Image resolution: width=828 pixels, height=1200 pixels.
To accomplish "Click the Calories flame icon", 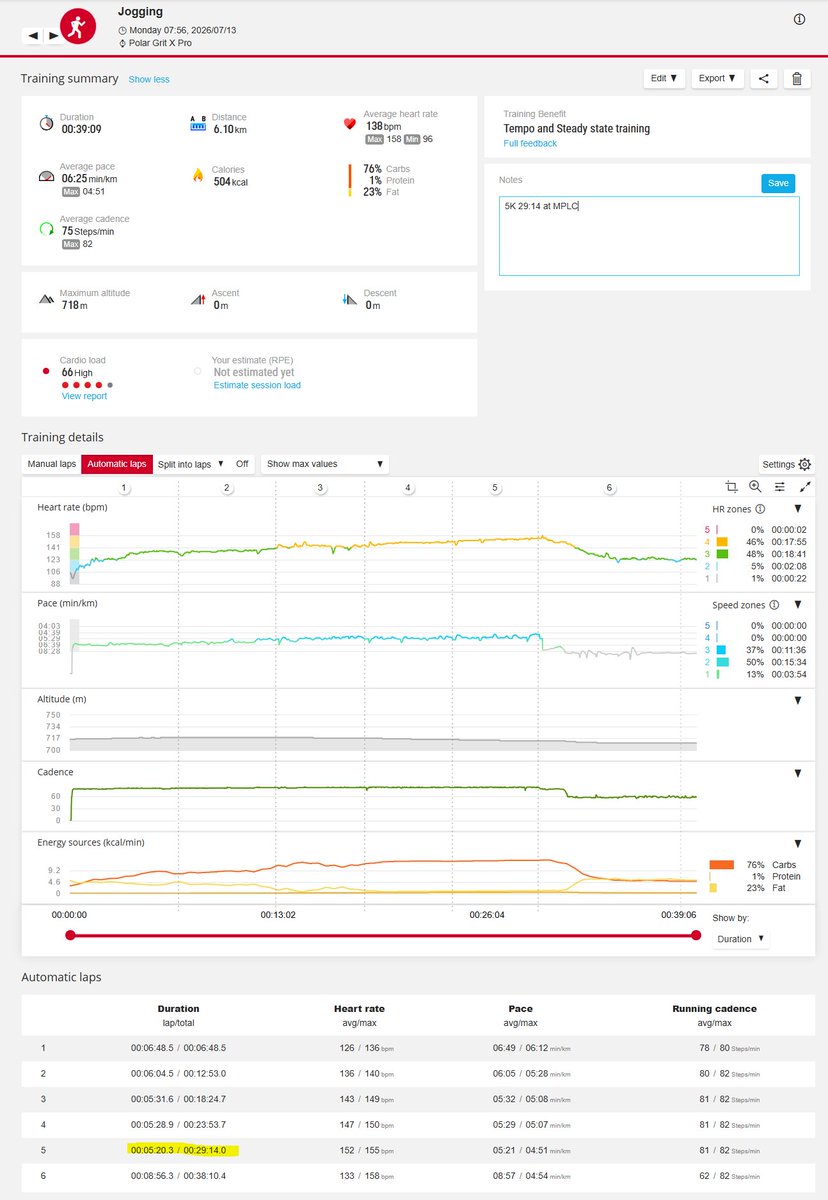I will point(197,175).
